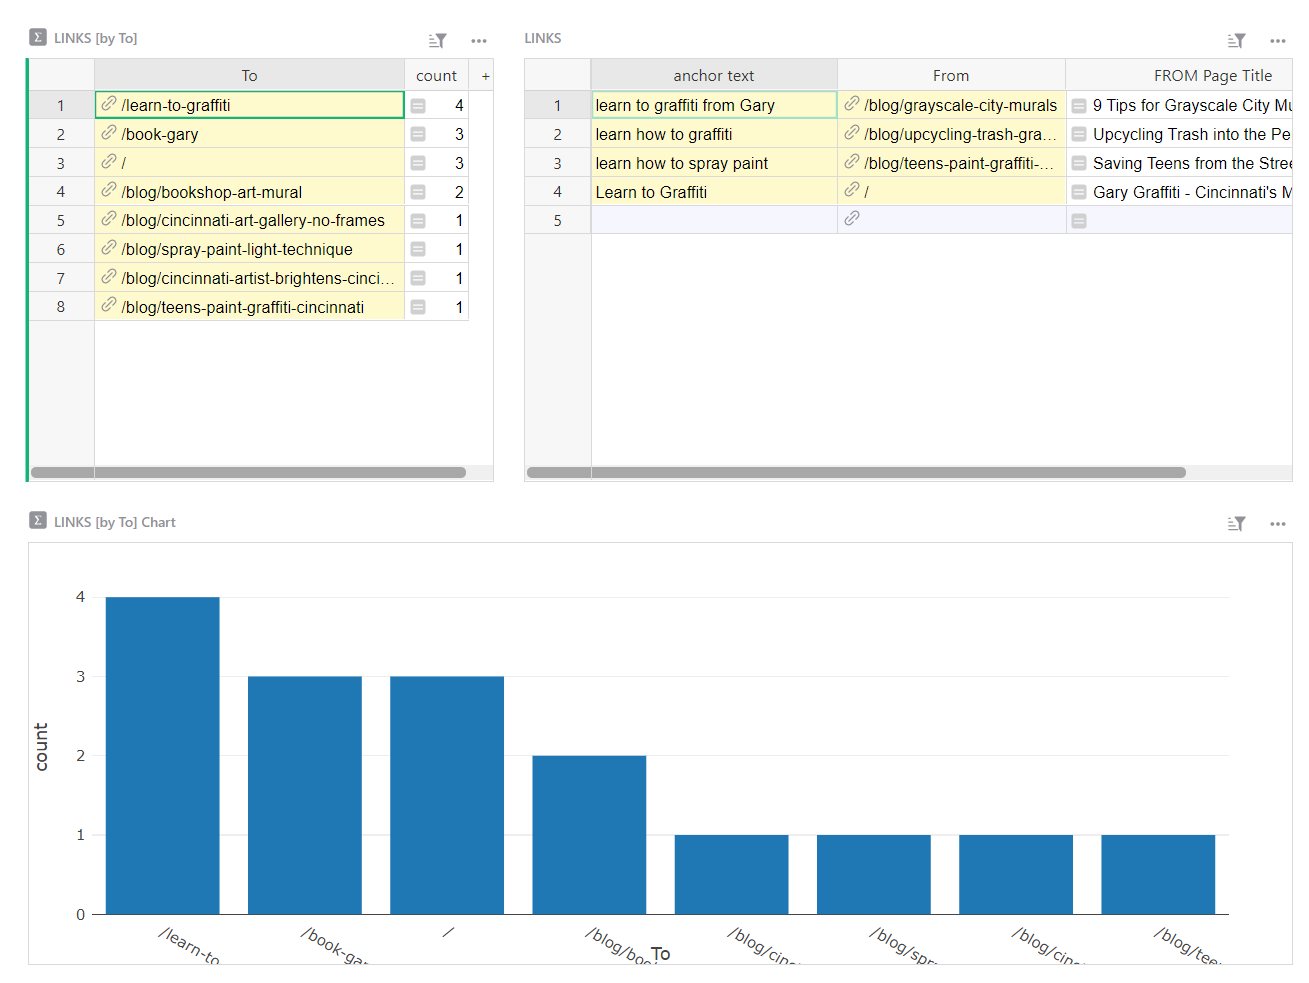Click the + button to add a new column
1309x983 pixels.
(484, 74)
